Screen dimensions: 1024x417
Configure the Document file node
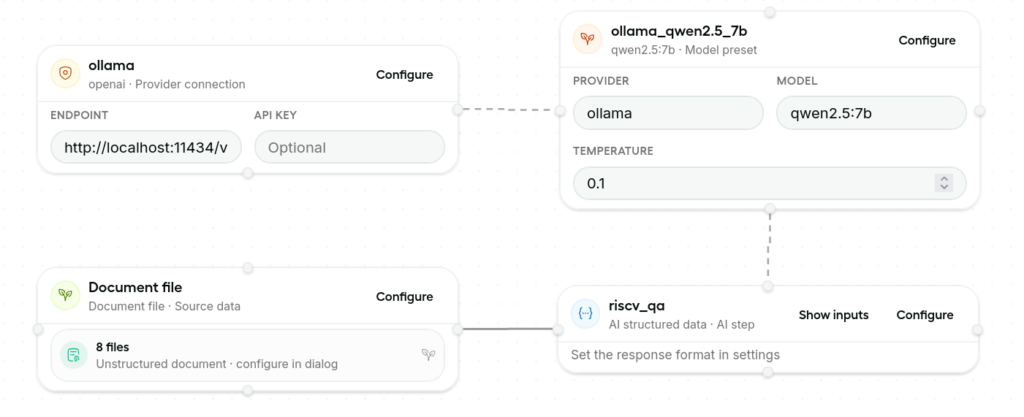coord(404,297)
